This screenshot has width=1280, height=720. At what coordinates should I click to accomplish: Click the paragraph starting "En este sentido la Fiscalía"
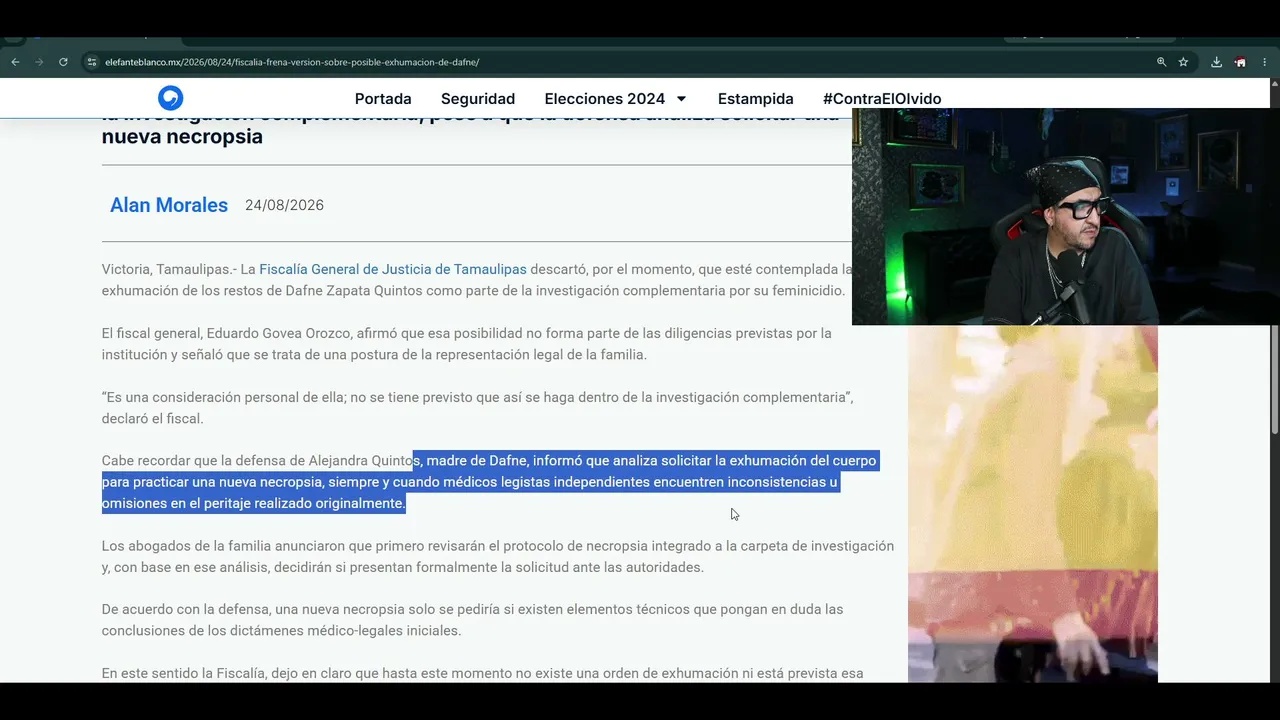(x=482, y=673)
